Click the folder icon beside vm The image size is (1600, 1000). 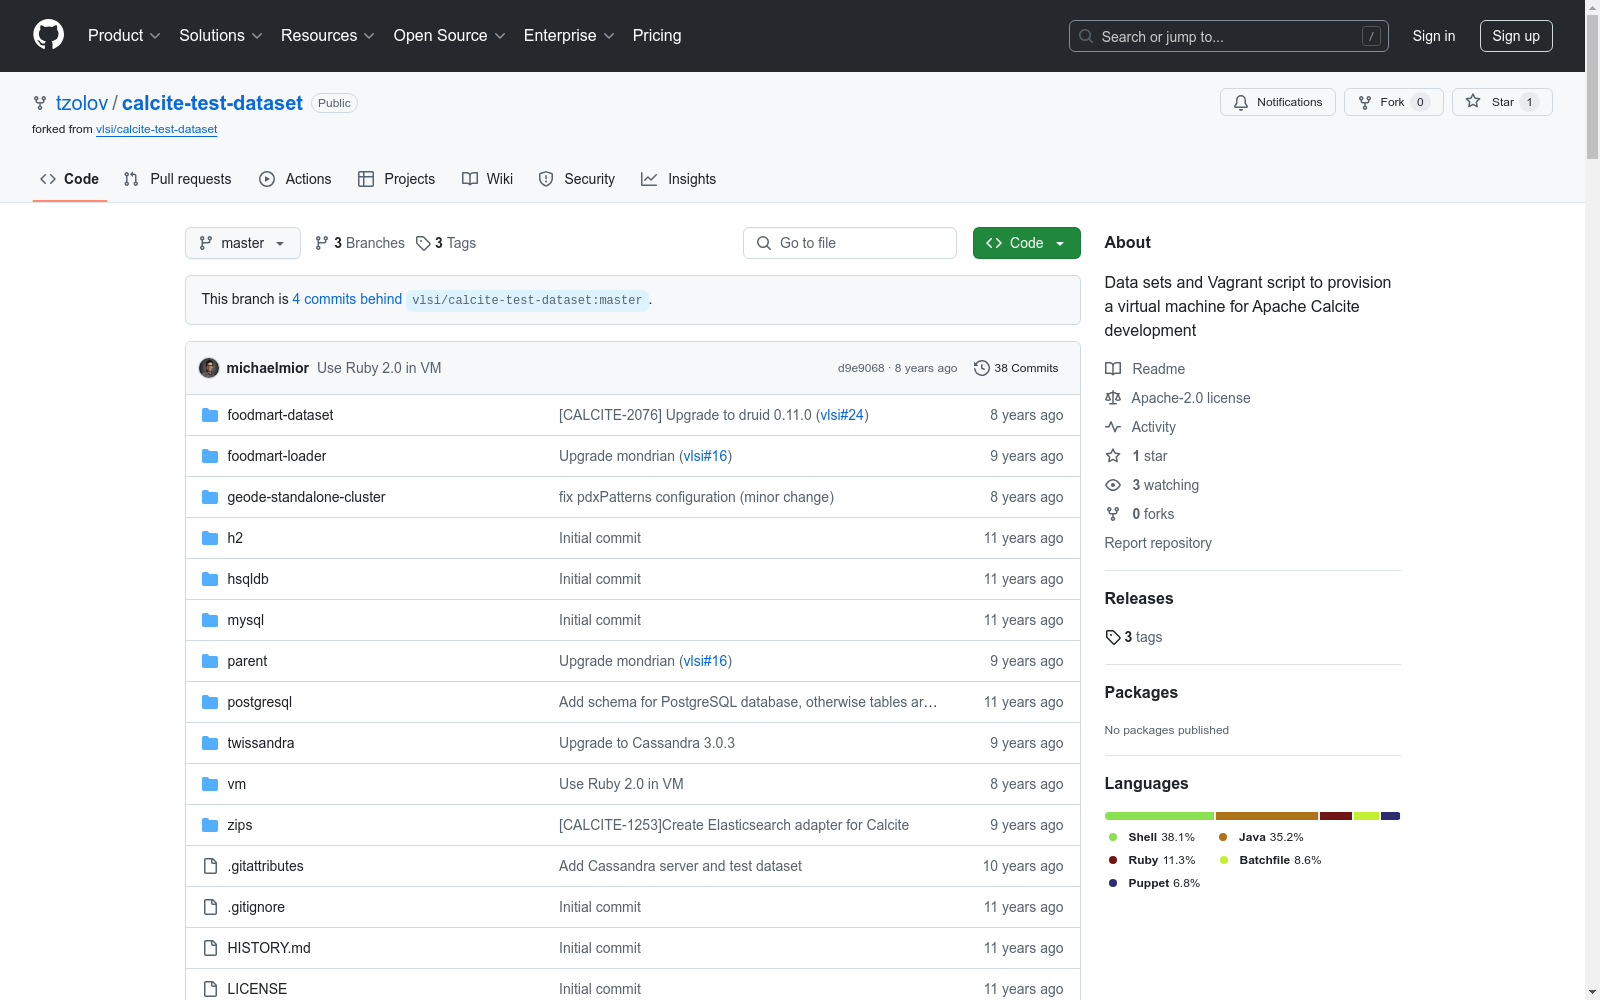[x=210, y=784]
